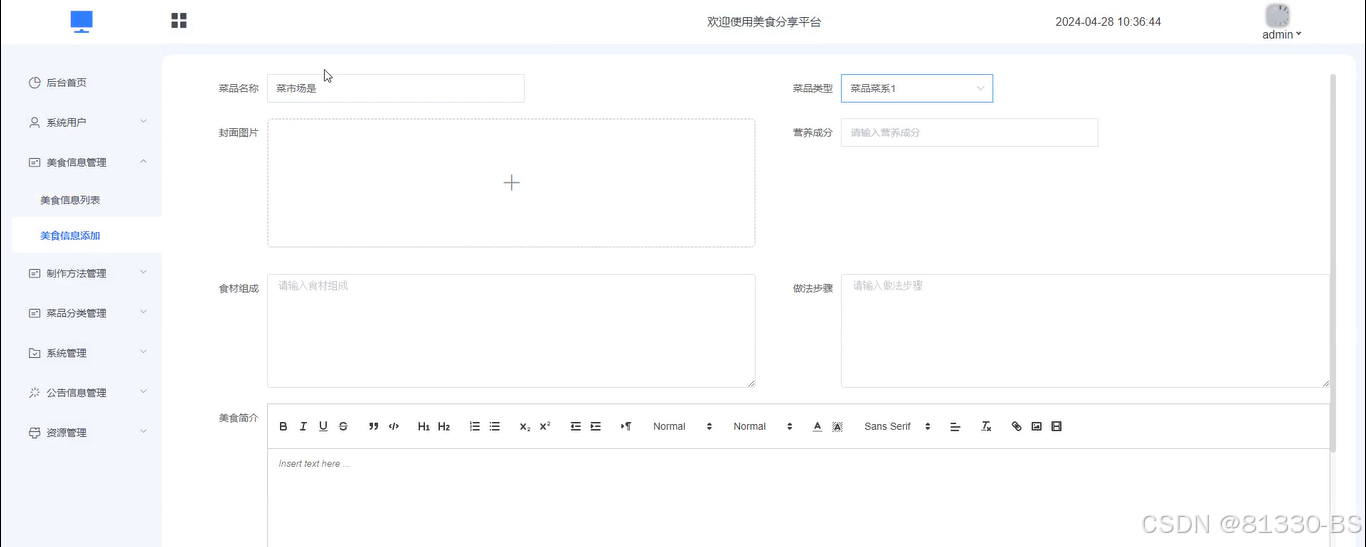
Task: Underline text in editor toolbar
Action: pos(323,426)
